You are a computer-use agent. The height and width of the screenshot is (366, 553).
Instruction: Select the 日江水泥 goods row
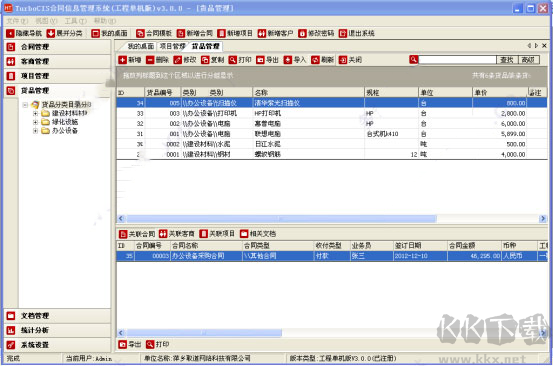332,144
